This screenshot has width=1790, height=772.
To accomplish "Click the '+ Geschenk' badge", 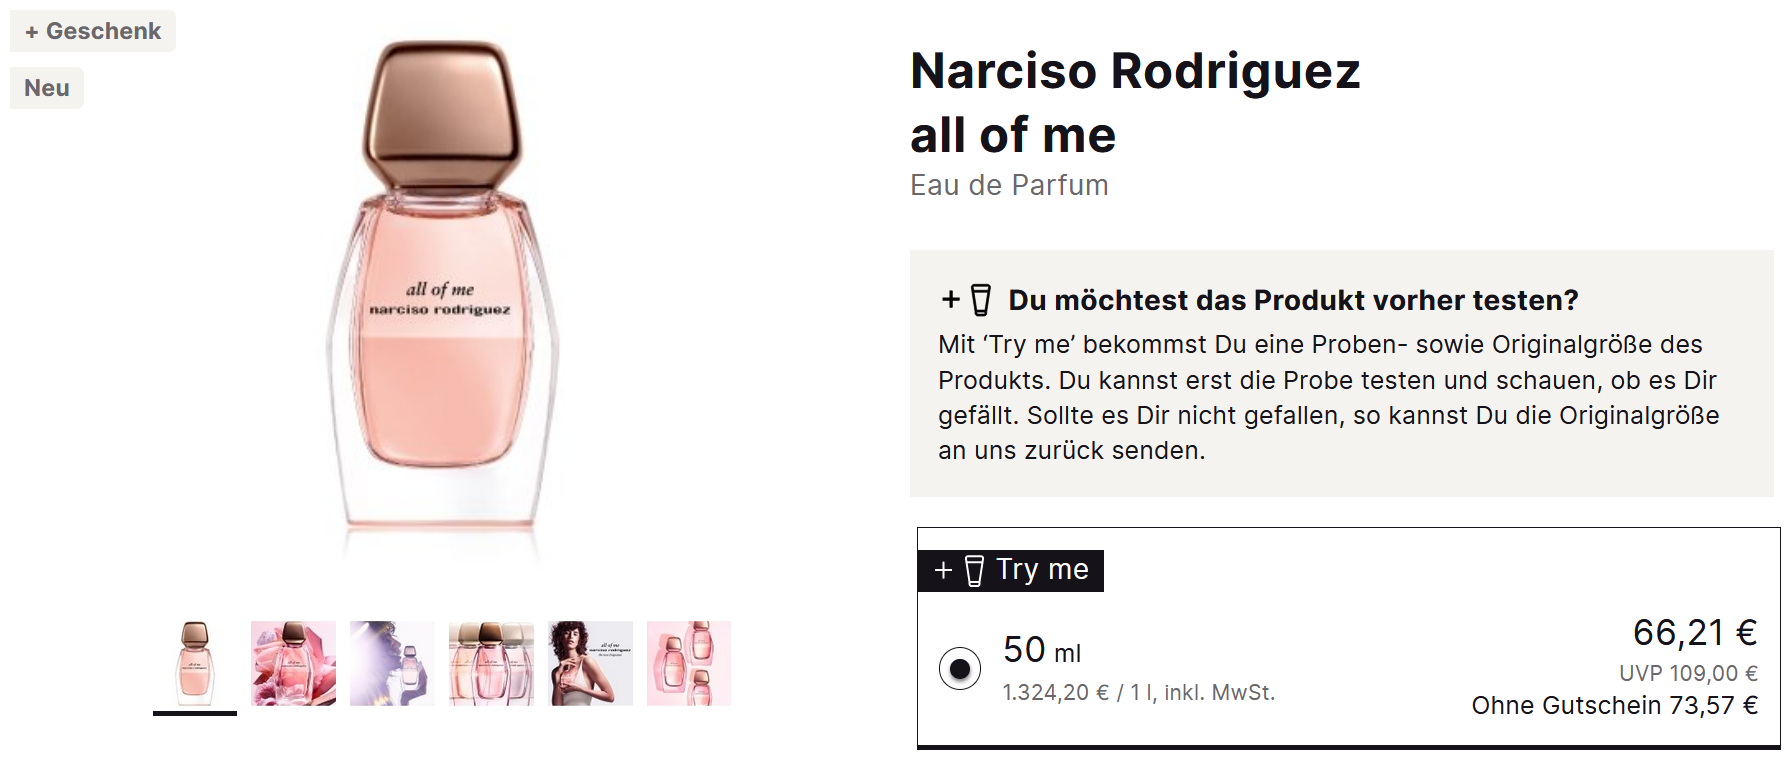I will (93, 31).
